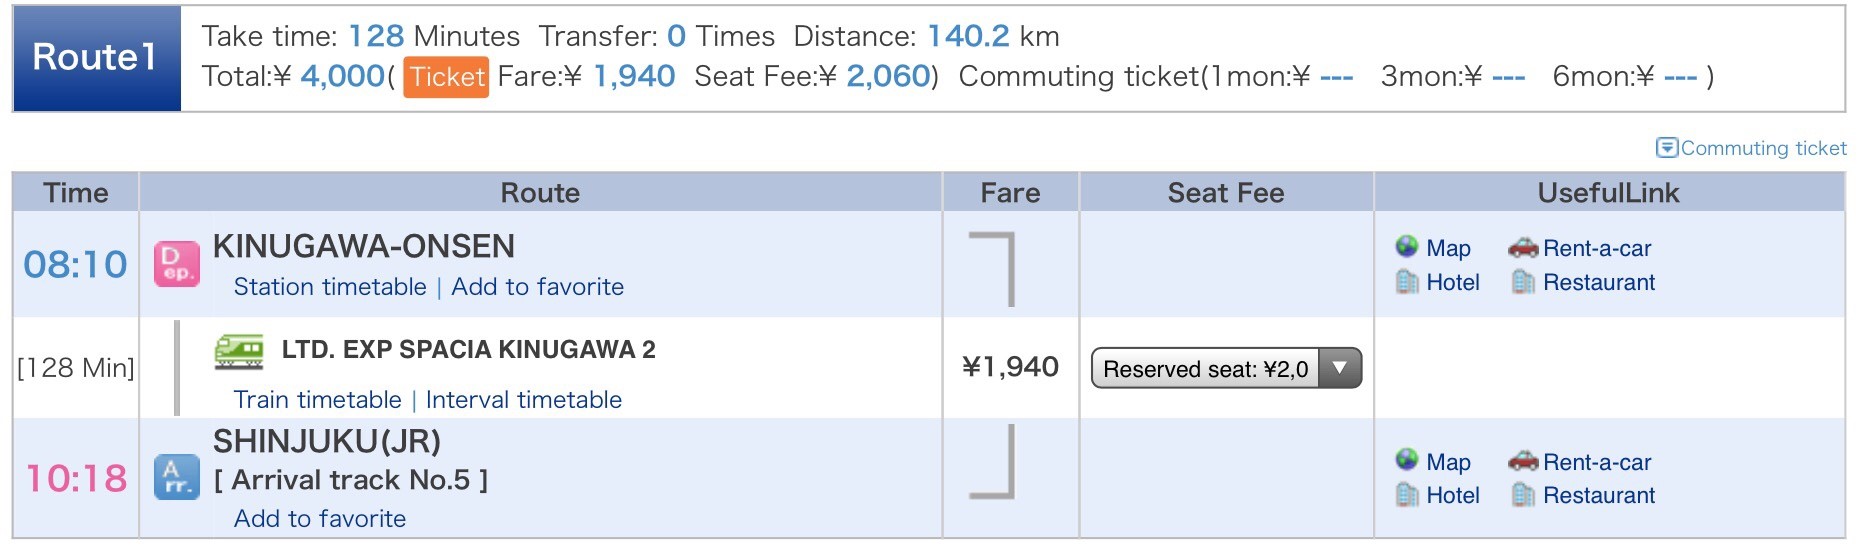The image size is (1868, 557).
Task: Click the pink Dep. departure icon
Action: tap(177, 264)
